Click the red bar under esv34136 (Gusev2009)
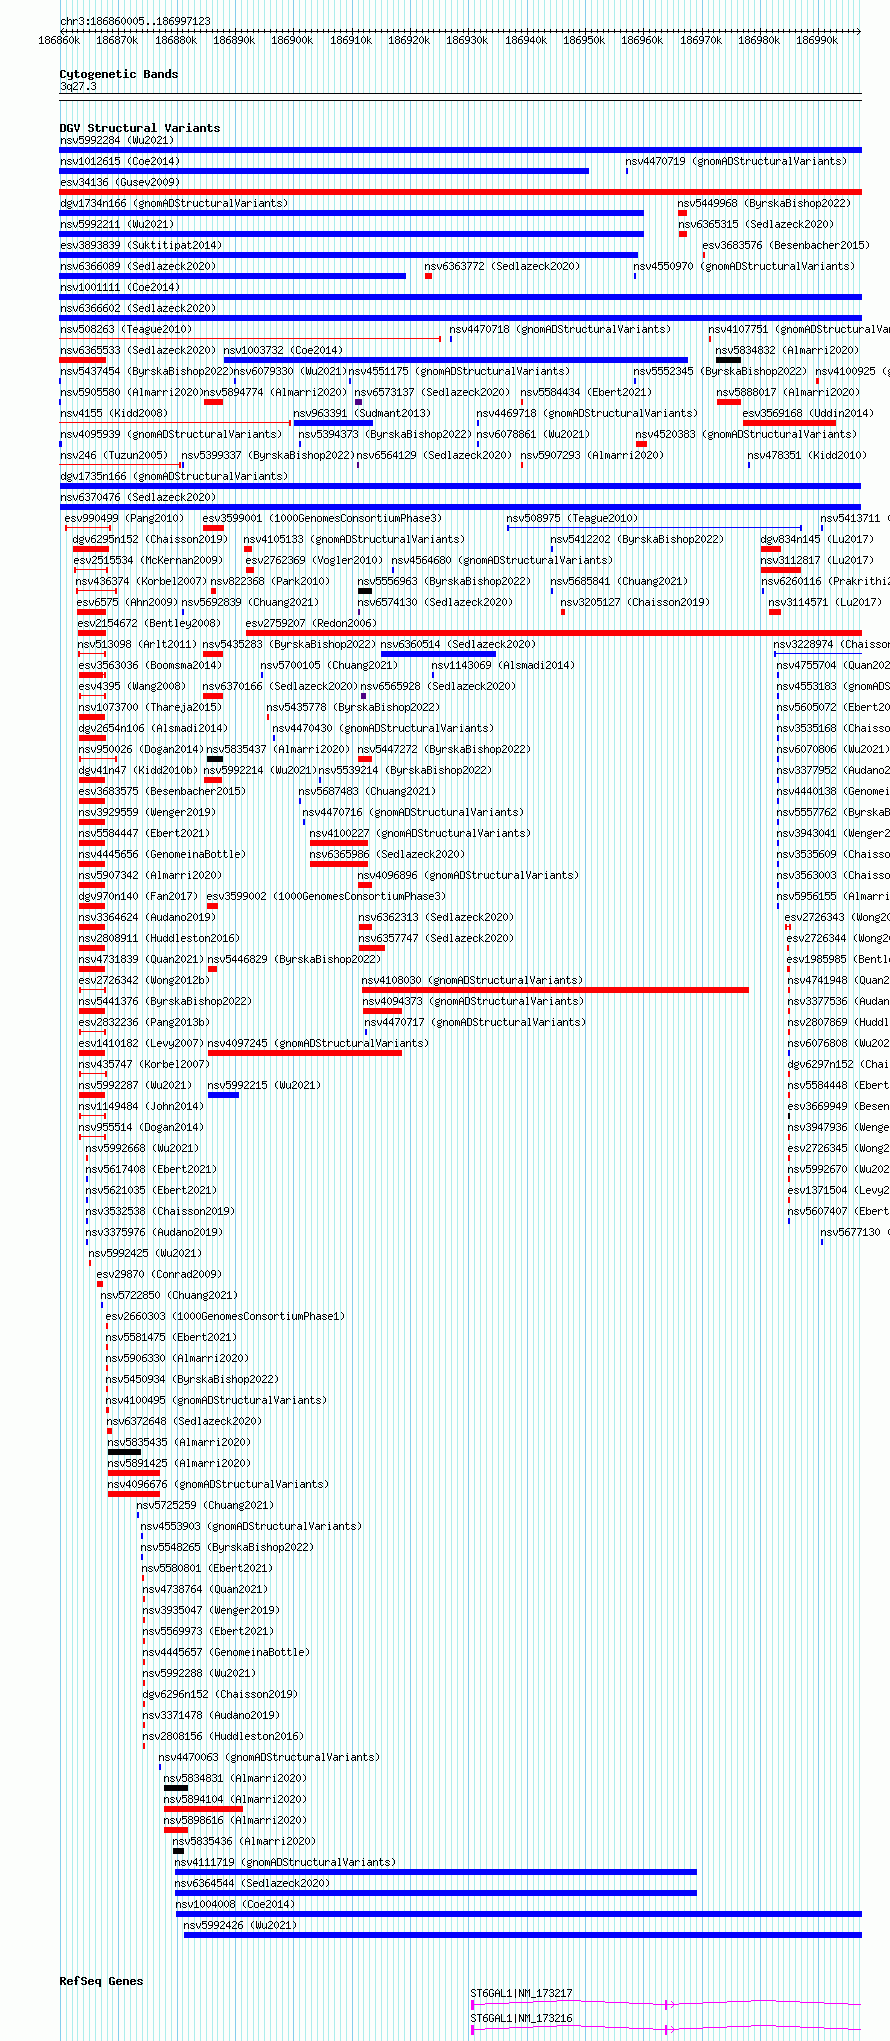 (461, 192)
